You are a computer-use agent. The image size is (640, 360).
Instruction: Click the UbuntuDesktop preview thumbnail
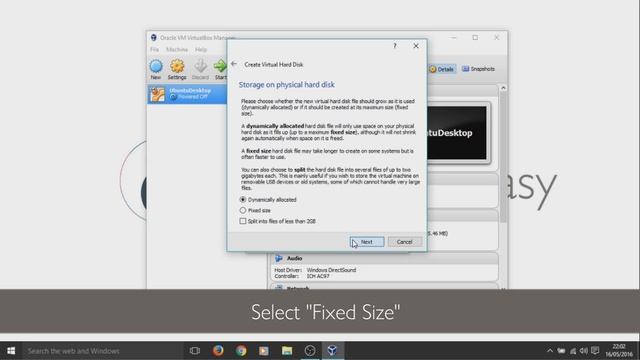tap(457, 133)
